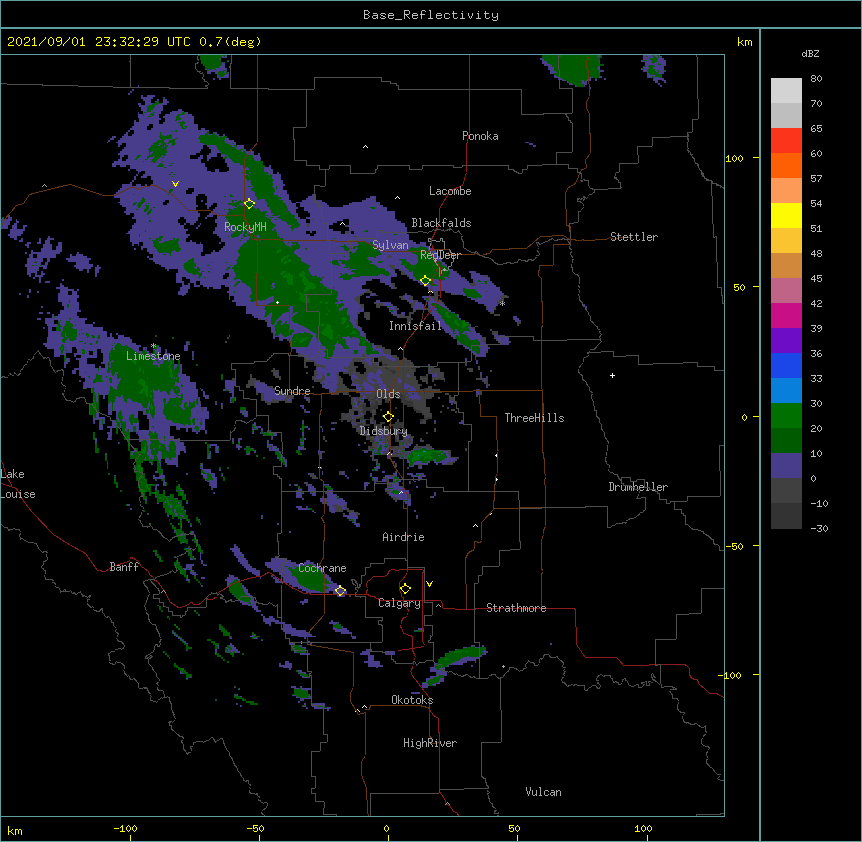Click the yellow diamond marker above Didsbury
The width and height of the screenshot is (862, 842).
coord(388,416)
